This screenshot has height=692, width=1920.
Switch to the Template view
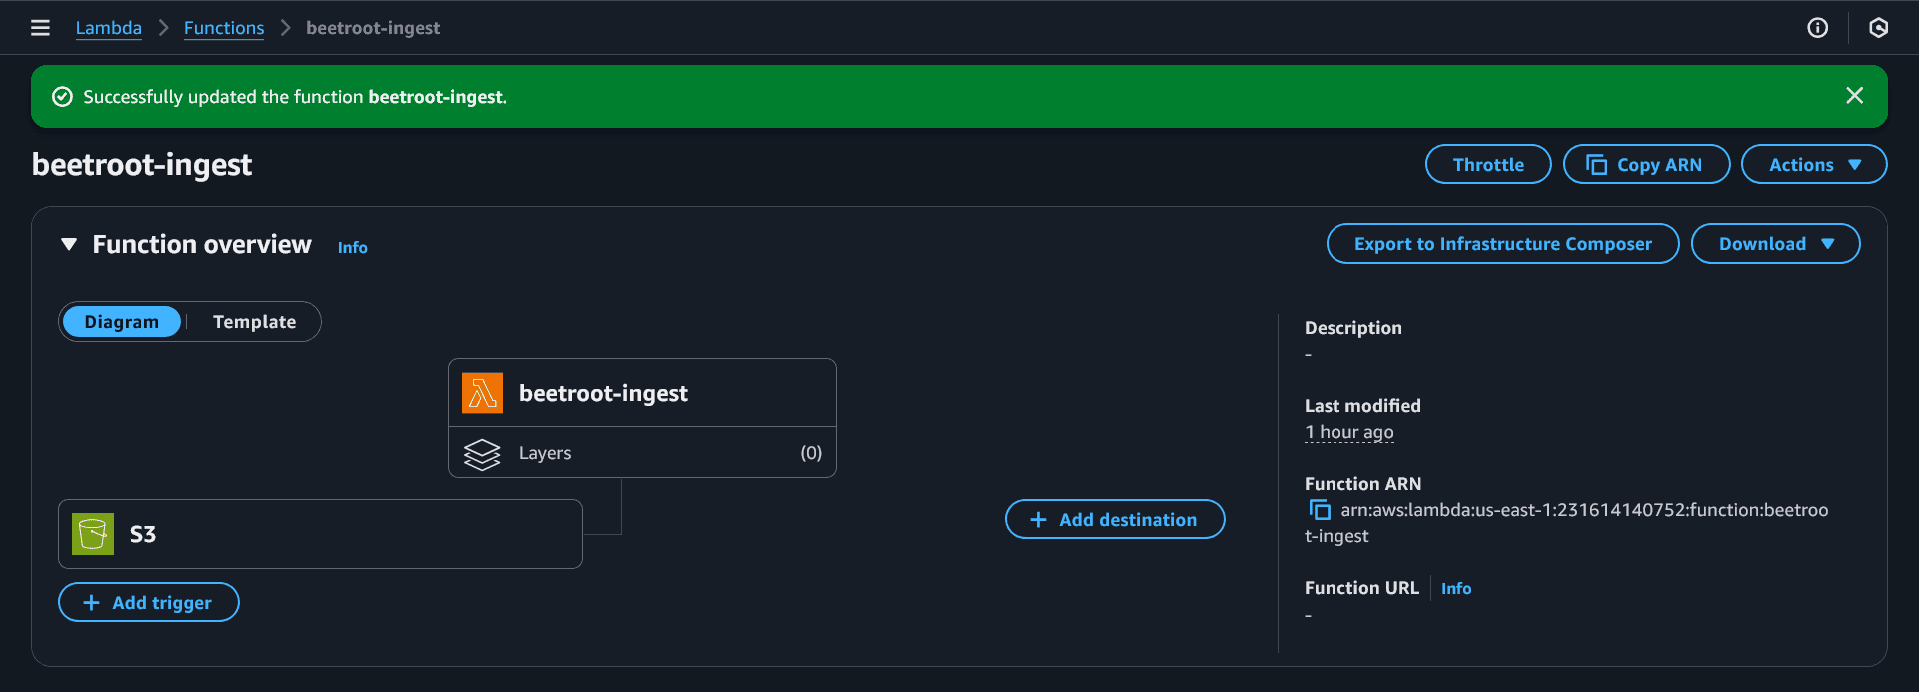coord(254,321)
